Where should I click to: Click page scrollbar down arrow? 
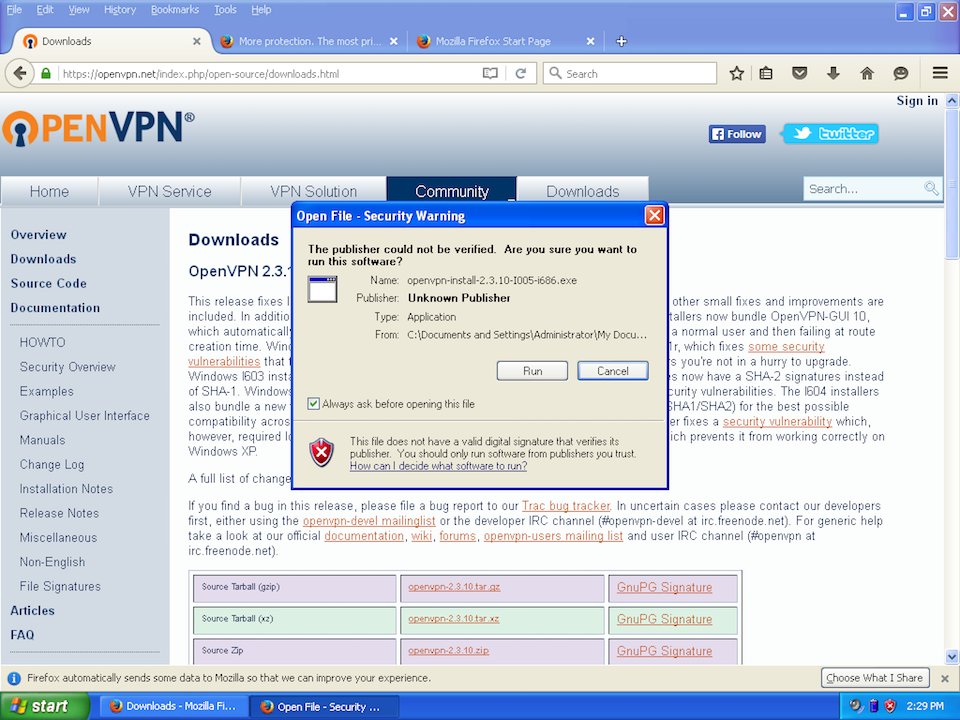[x=952, y=658]
